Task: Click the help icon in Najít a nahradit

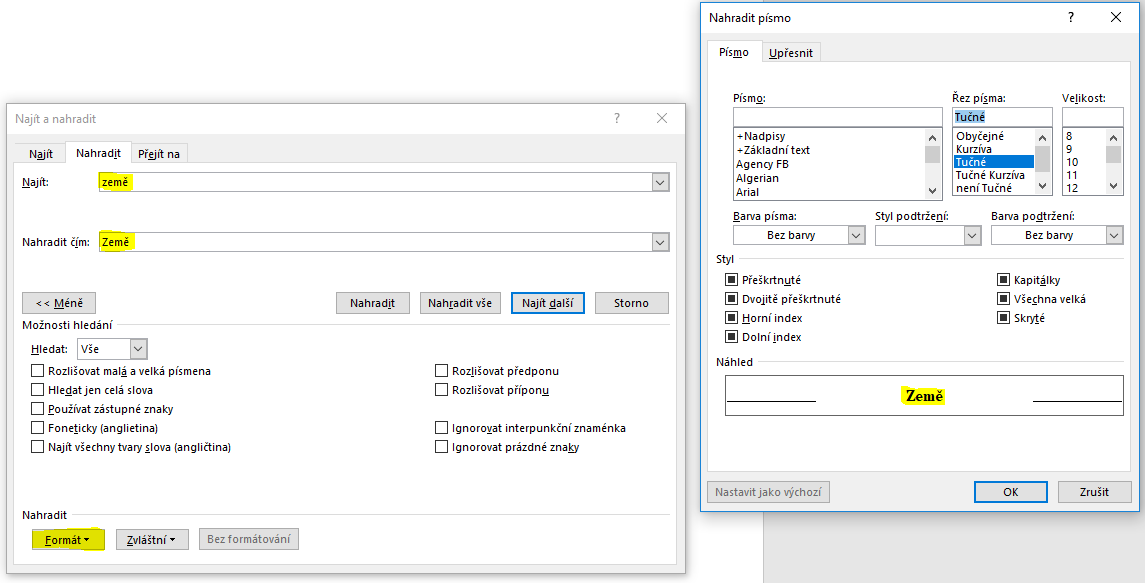Action: pyautogui.click(x=617, y=118)
